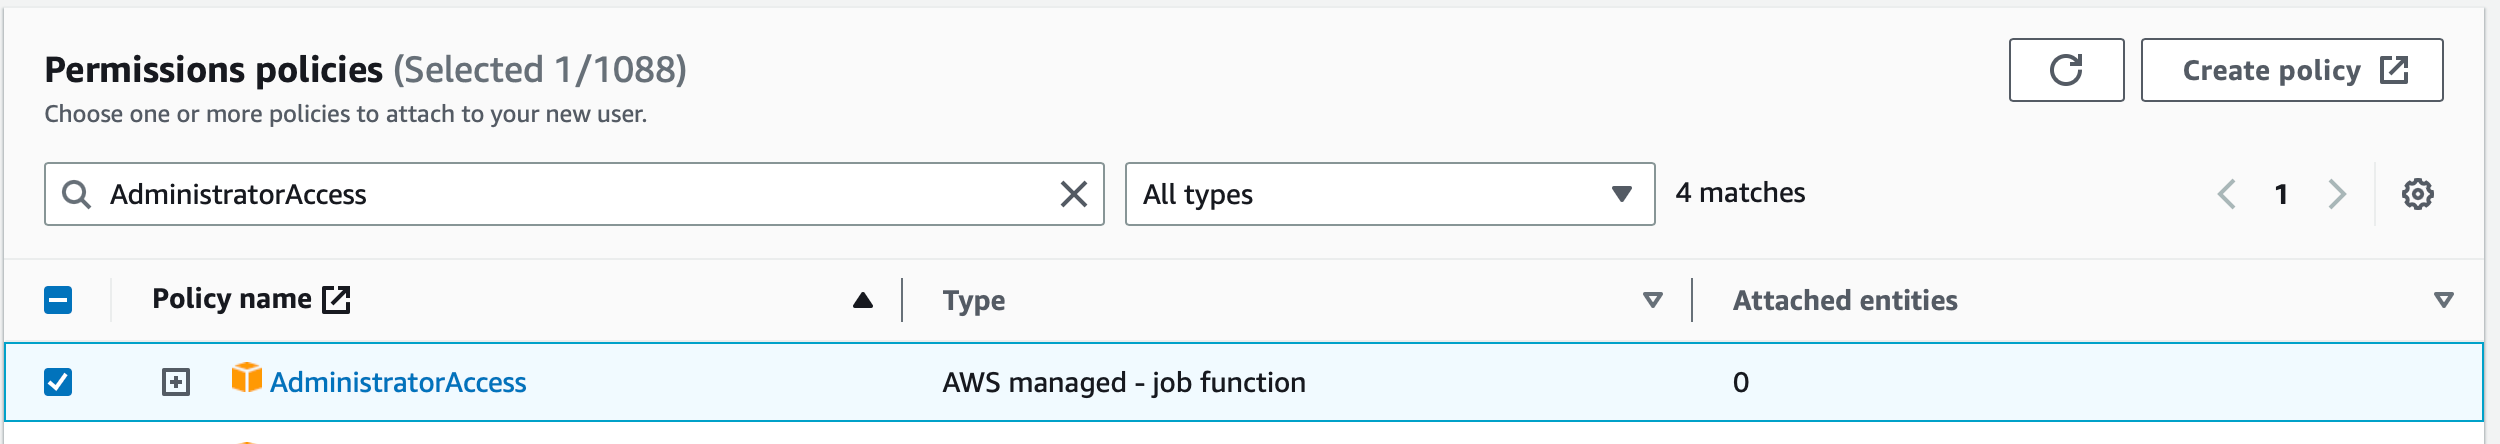Sort by Attached entities column arrow
This screenshot has width=2500, height=444.
pos(2443,300)
